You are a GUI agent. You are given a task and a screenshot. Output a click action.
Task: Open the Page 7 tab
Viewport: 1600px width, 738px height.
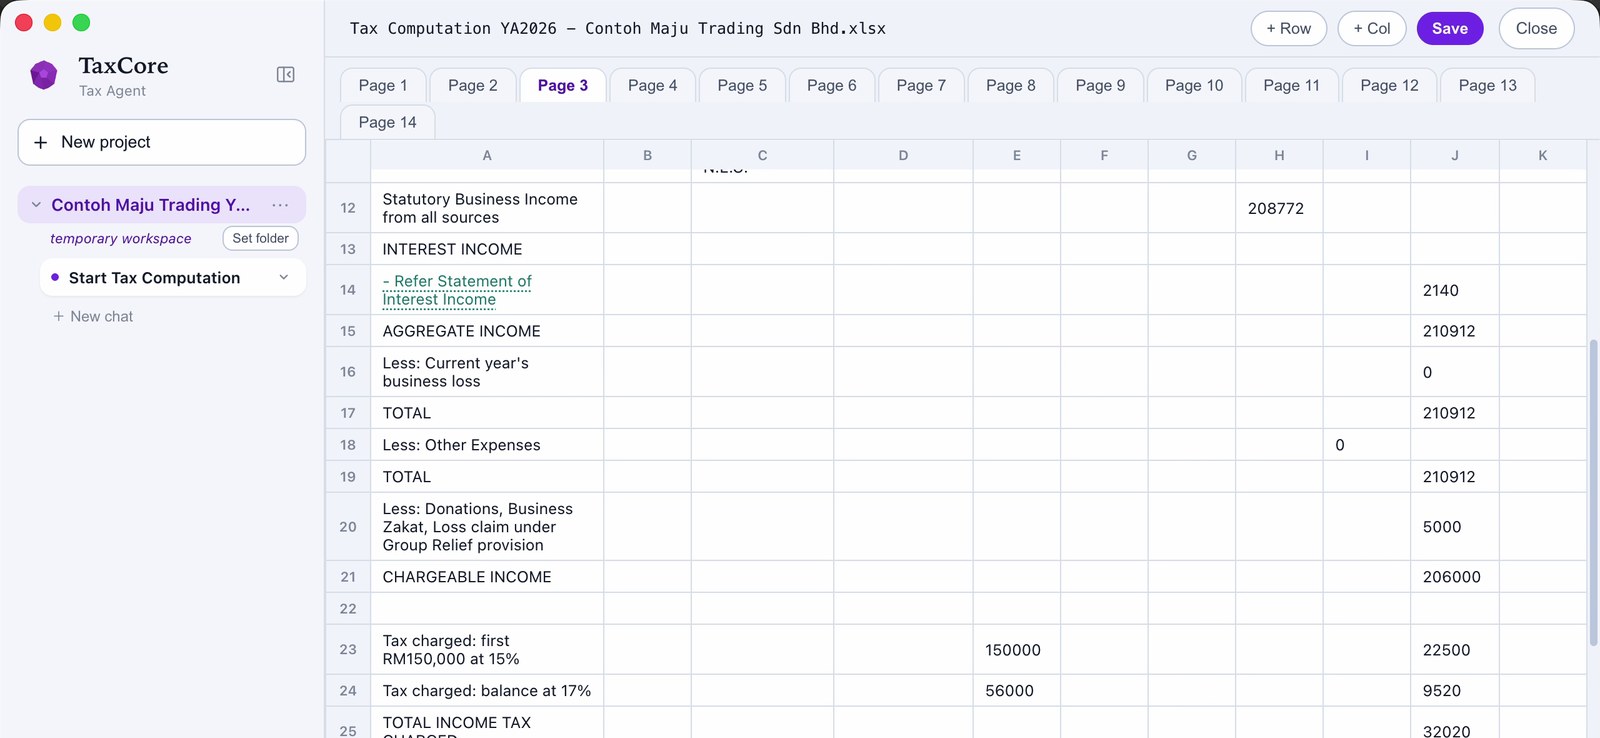point(921,86)
